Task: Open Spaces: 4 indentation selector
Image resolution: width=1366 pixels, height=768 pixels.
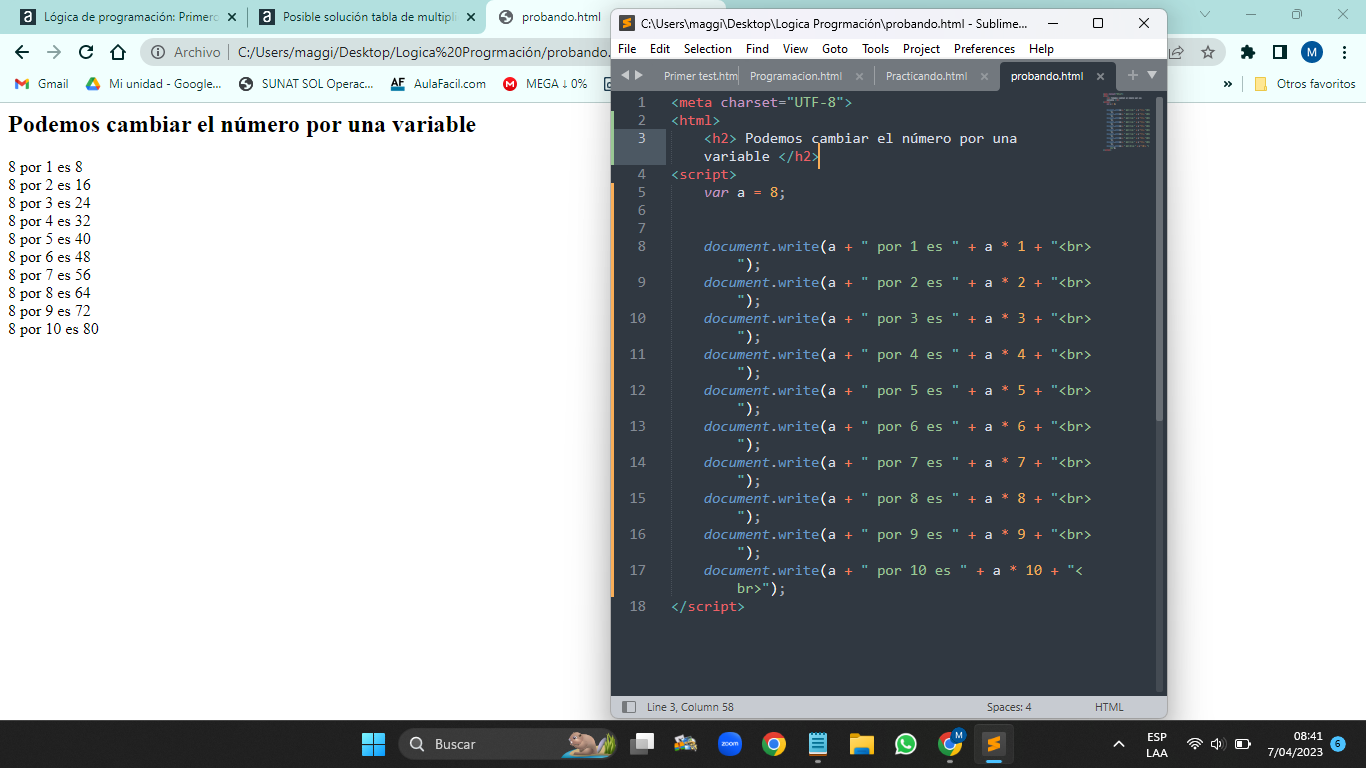Action: click(1009, 707)
